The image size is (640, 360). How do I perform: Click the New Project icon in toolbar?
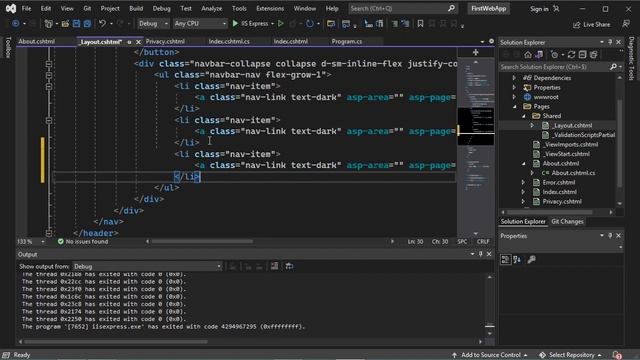tap(49, 24)
